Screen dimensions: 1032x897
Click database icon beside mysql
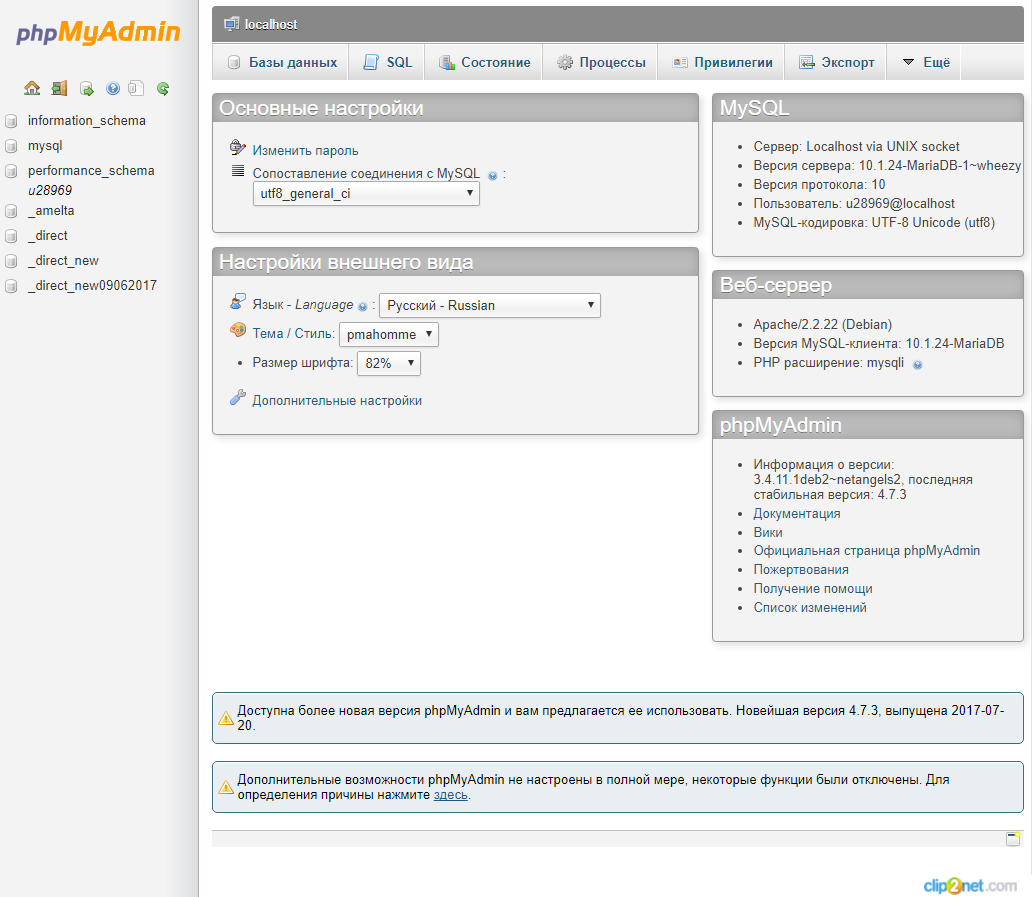pyautogui.click(x=11, y=146)
